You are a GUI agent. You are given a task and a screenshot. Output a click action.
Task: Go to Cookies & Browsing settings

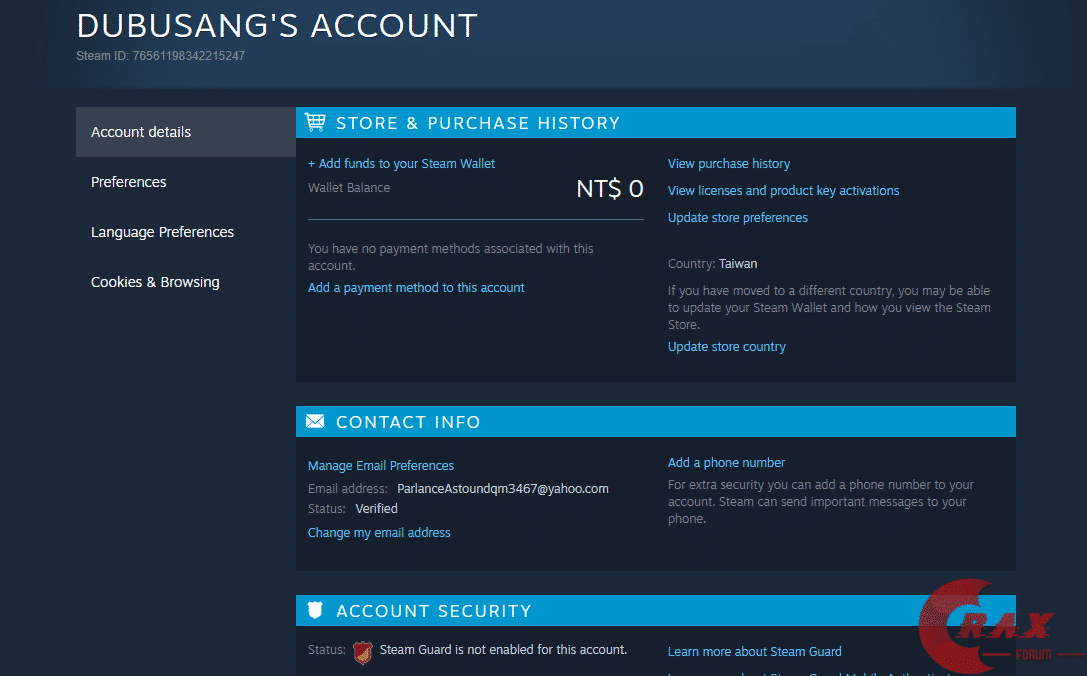(x=155, y=282)
